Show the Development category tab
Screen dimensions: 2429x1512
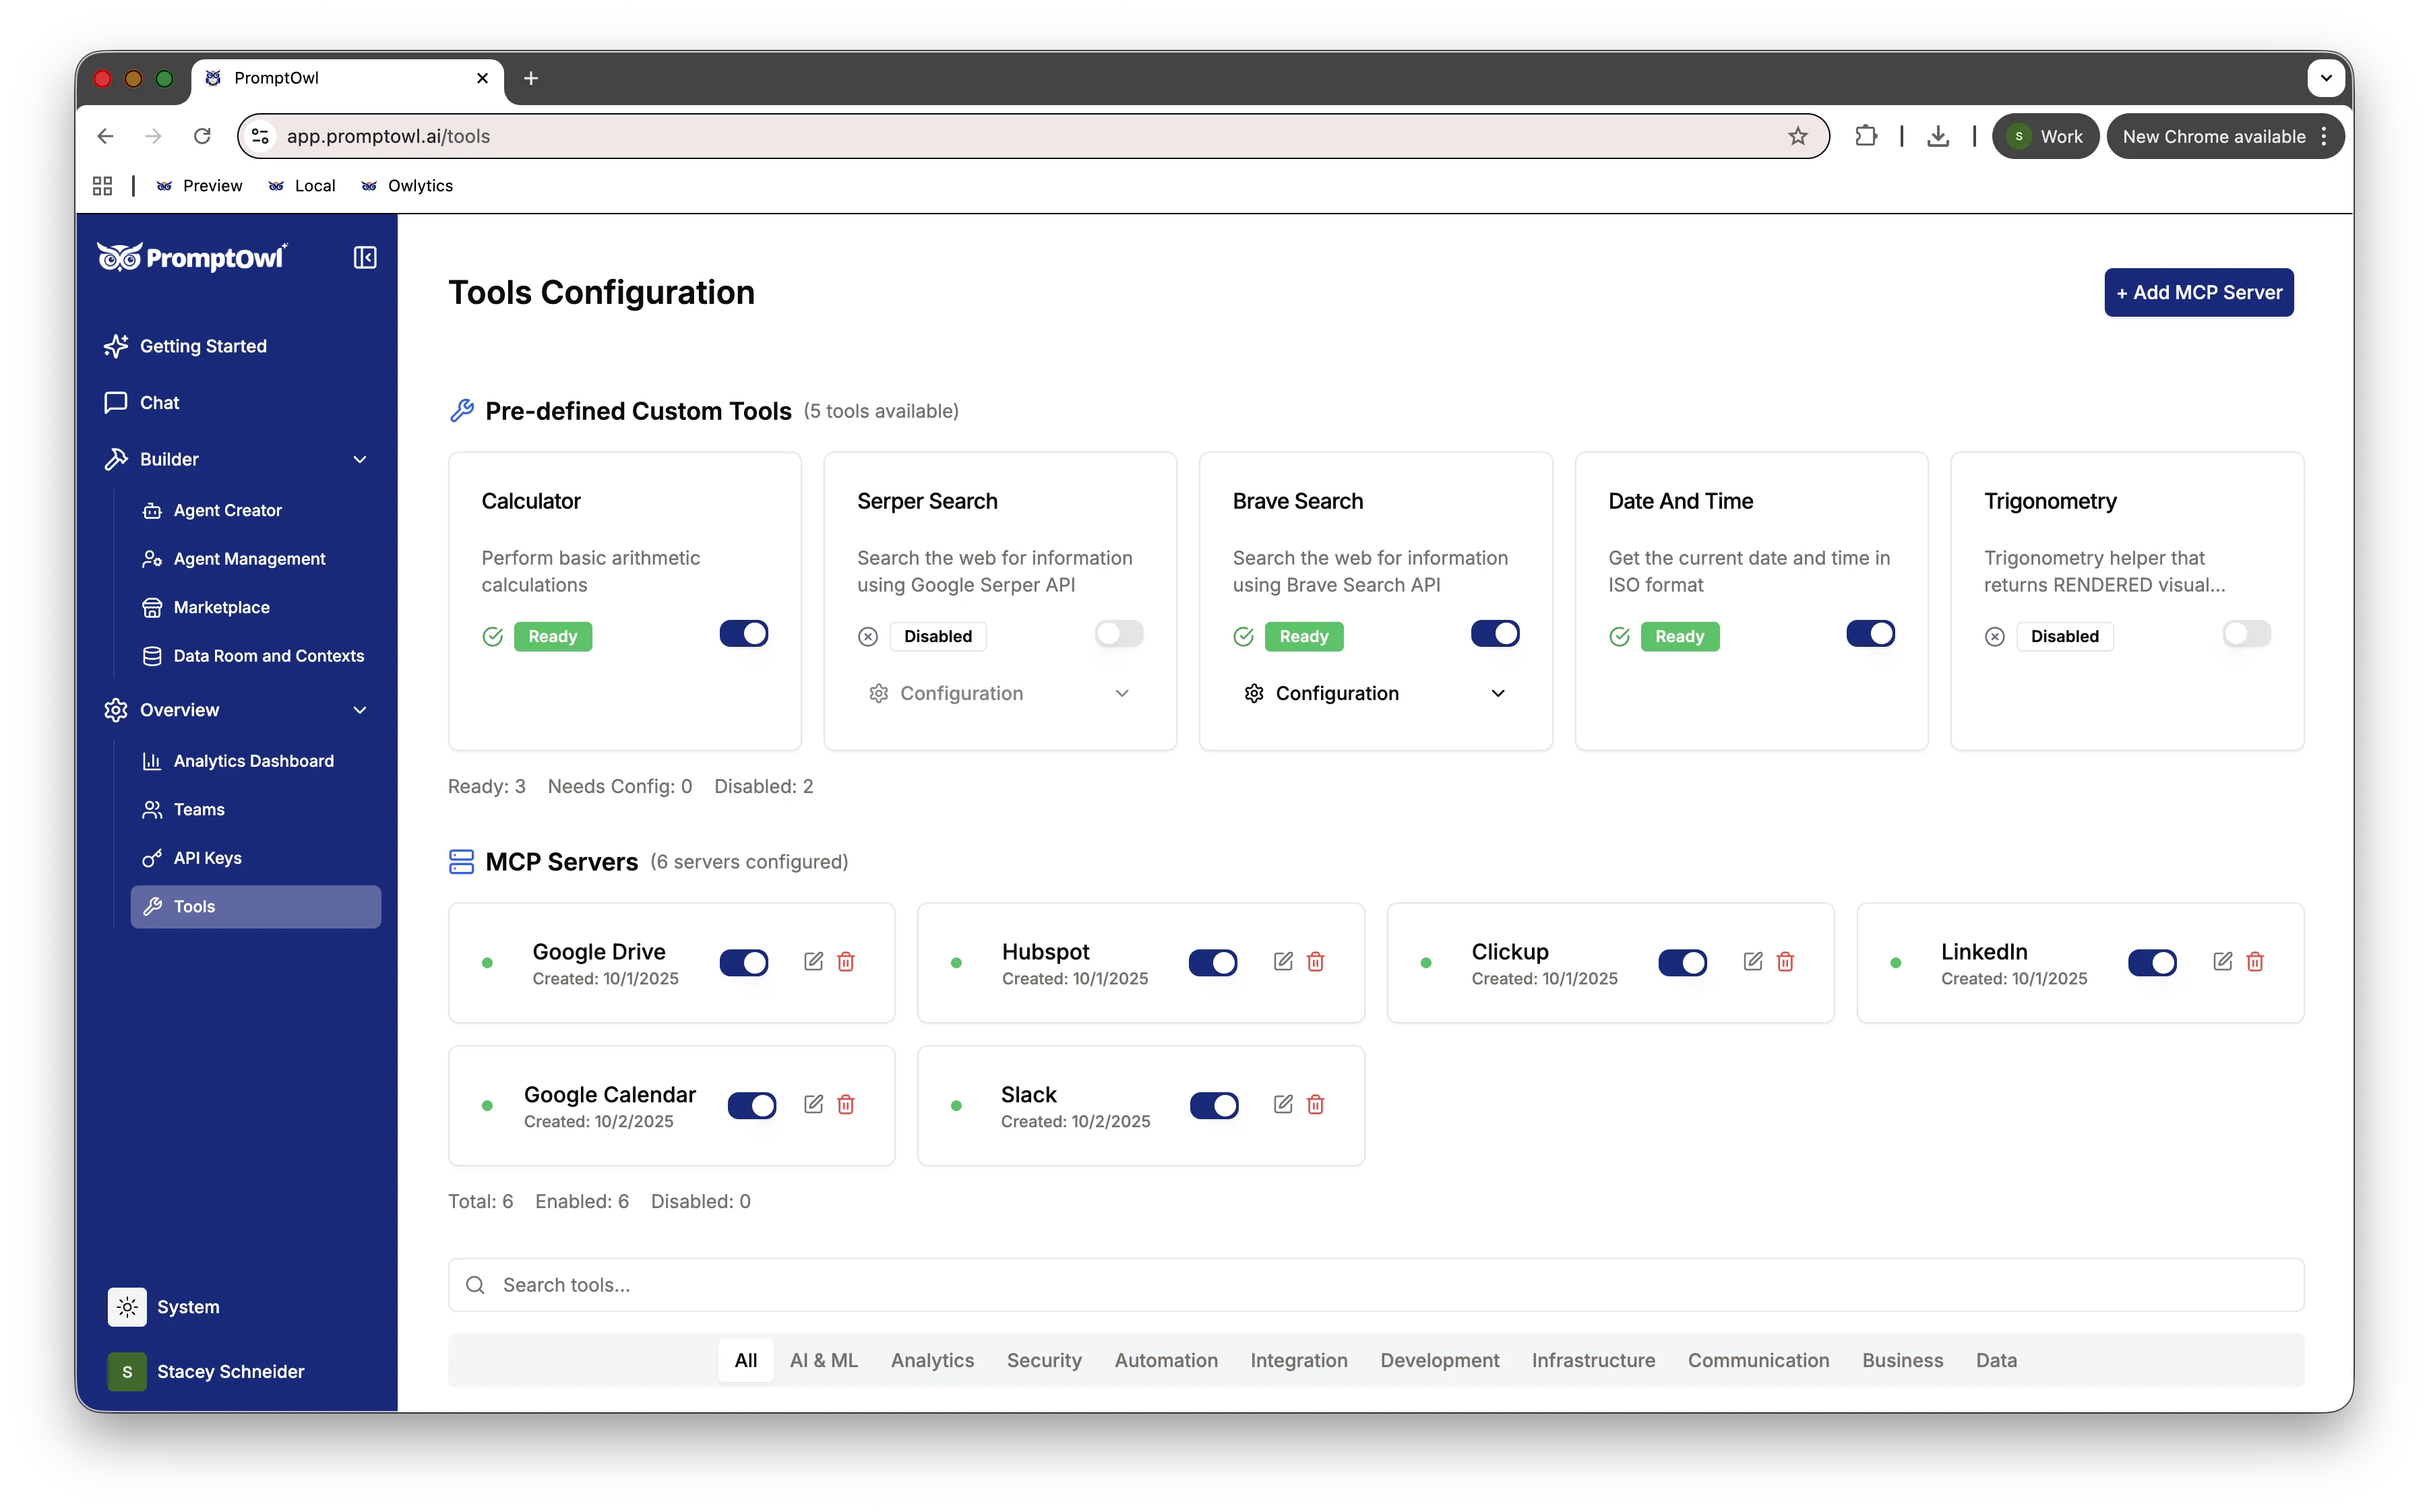1440,1360
